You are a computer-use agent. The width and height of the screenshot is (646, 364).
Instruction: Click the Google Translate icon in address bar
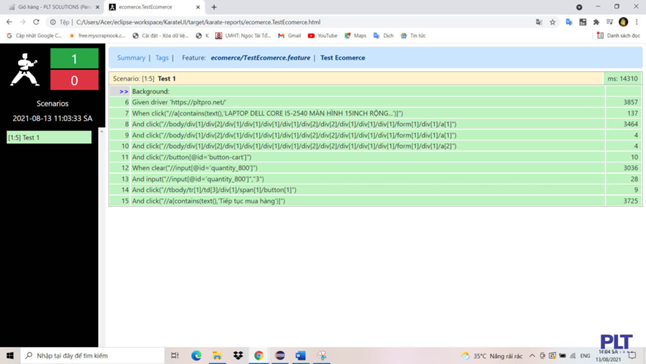click(539, 22)
